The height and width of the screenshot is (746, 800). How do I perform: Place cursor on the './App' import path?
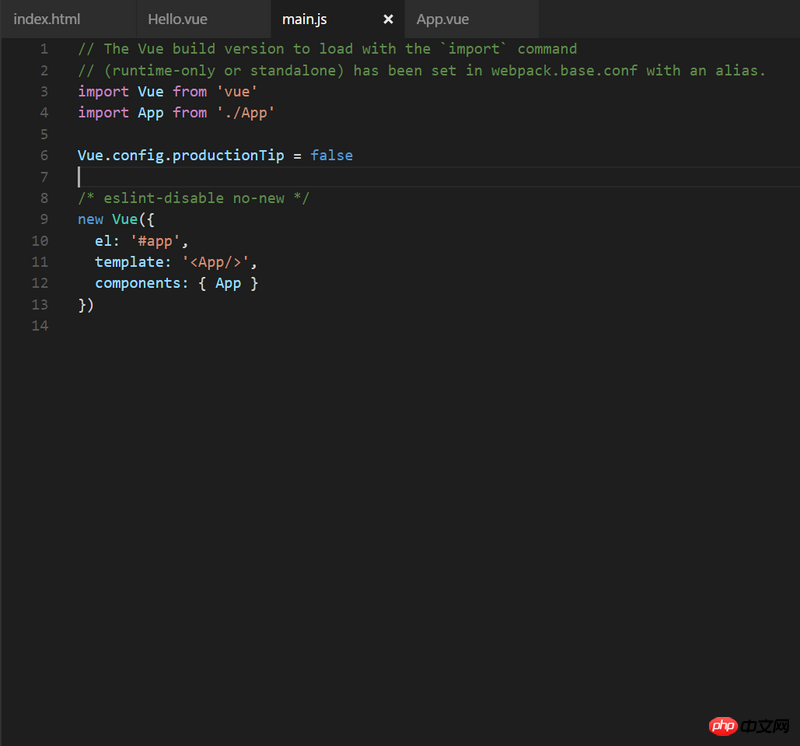click(x=245, y=113)
